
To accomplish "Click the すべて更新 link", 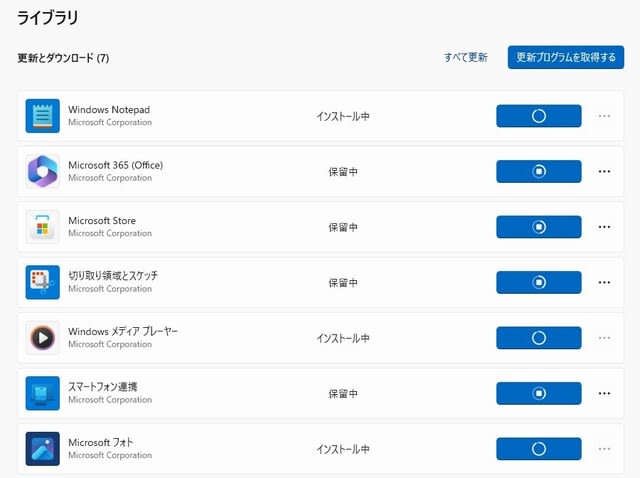I will point(466,57).
